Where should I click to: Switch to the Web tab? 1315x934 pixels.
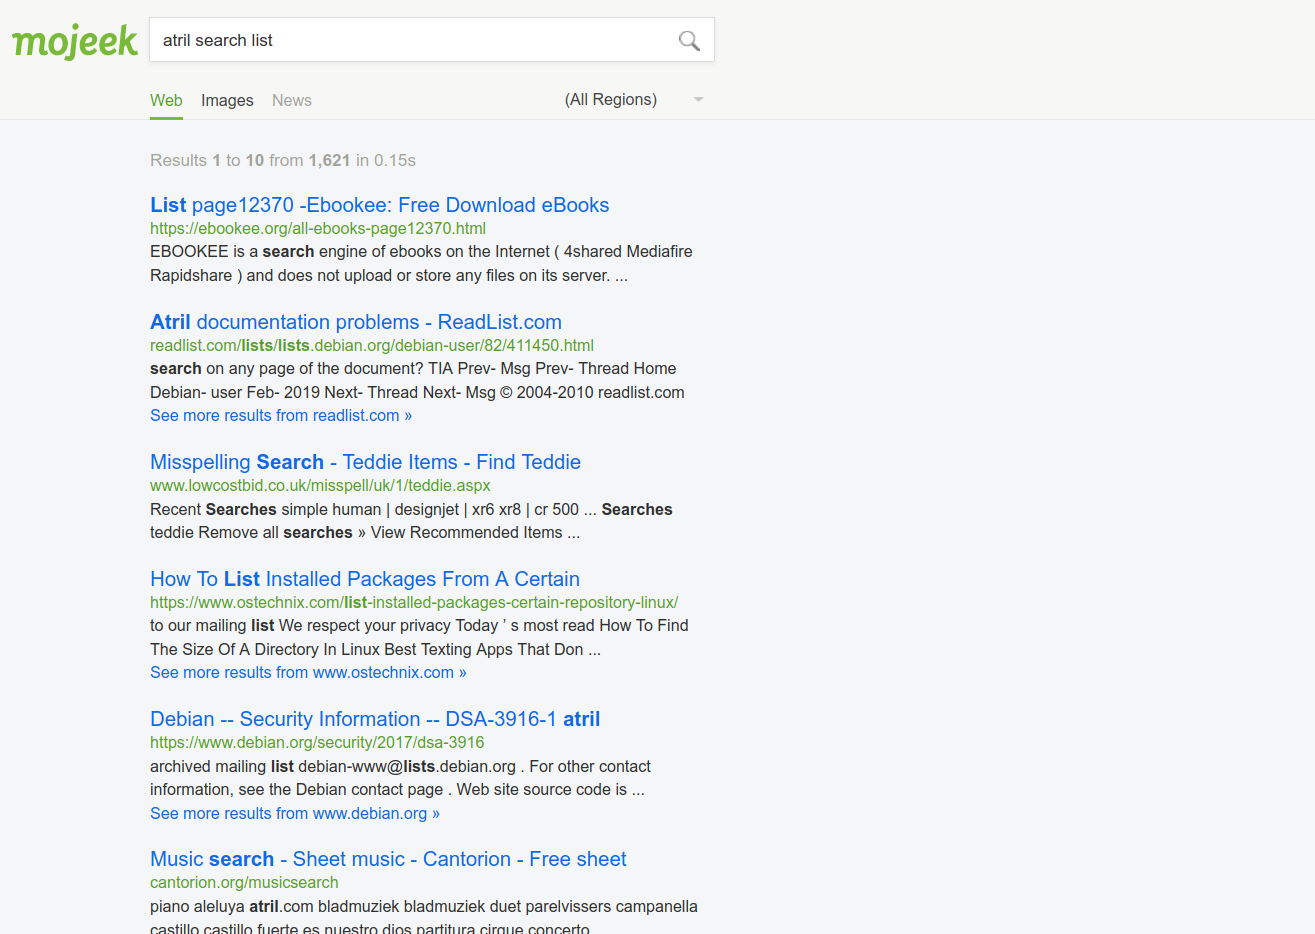pyautogui.click(x=166, y=100)
